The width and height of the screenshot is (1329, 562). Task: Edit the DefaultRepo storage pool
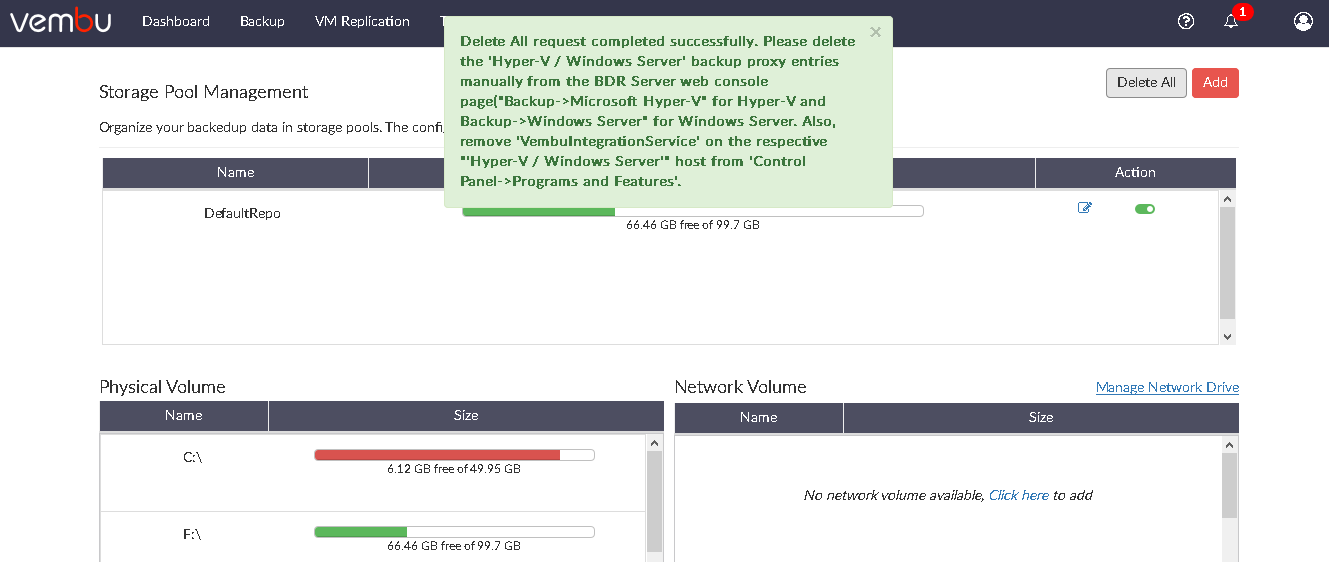click(1085, 208)
